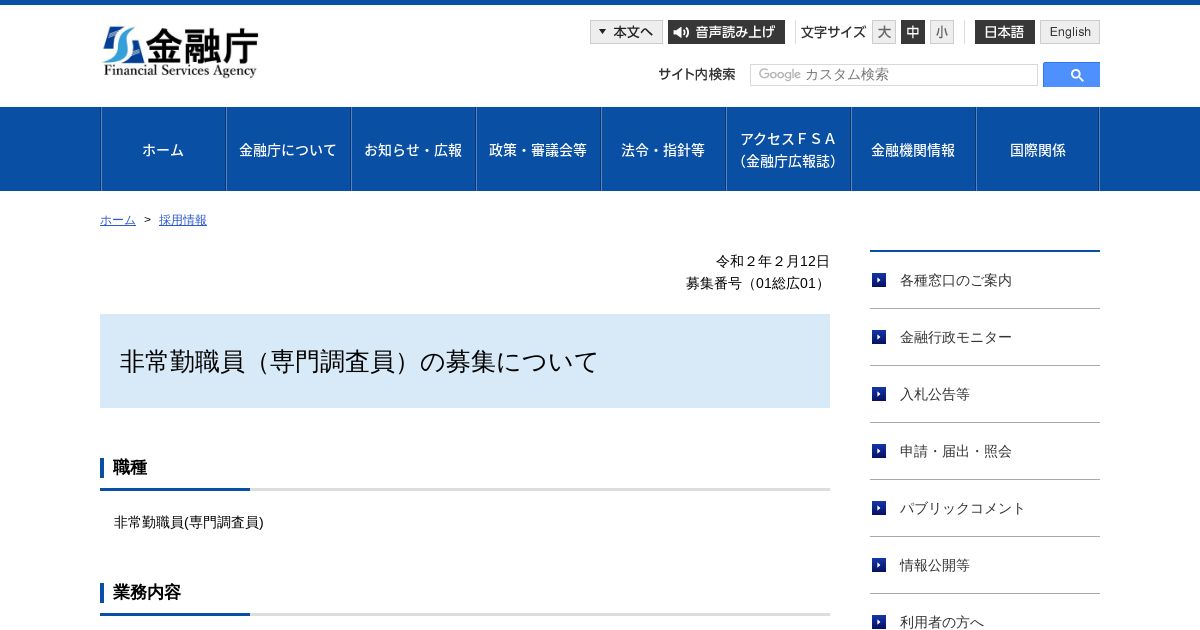The height and width of the screenshot is (630, 1200).
Task: Open アクセスFSA navigation item
Action: click(x=789, y=149)
